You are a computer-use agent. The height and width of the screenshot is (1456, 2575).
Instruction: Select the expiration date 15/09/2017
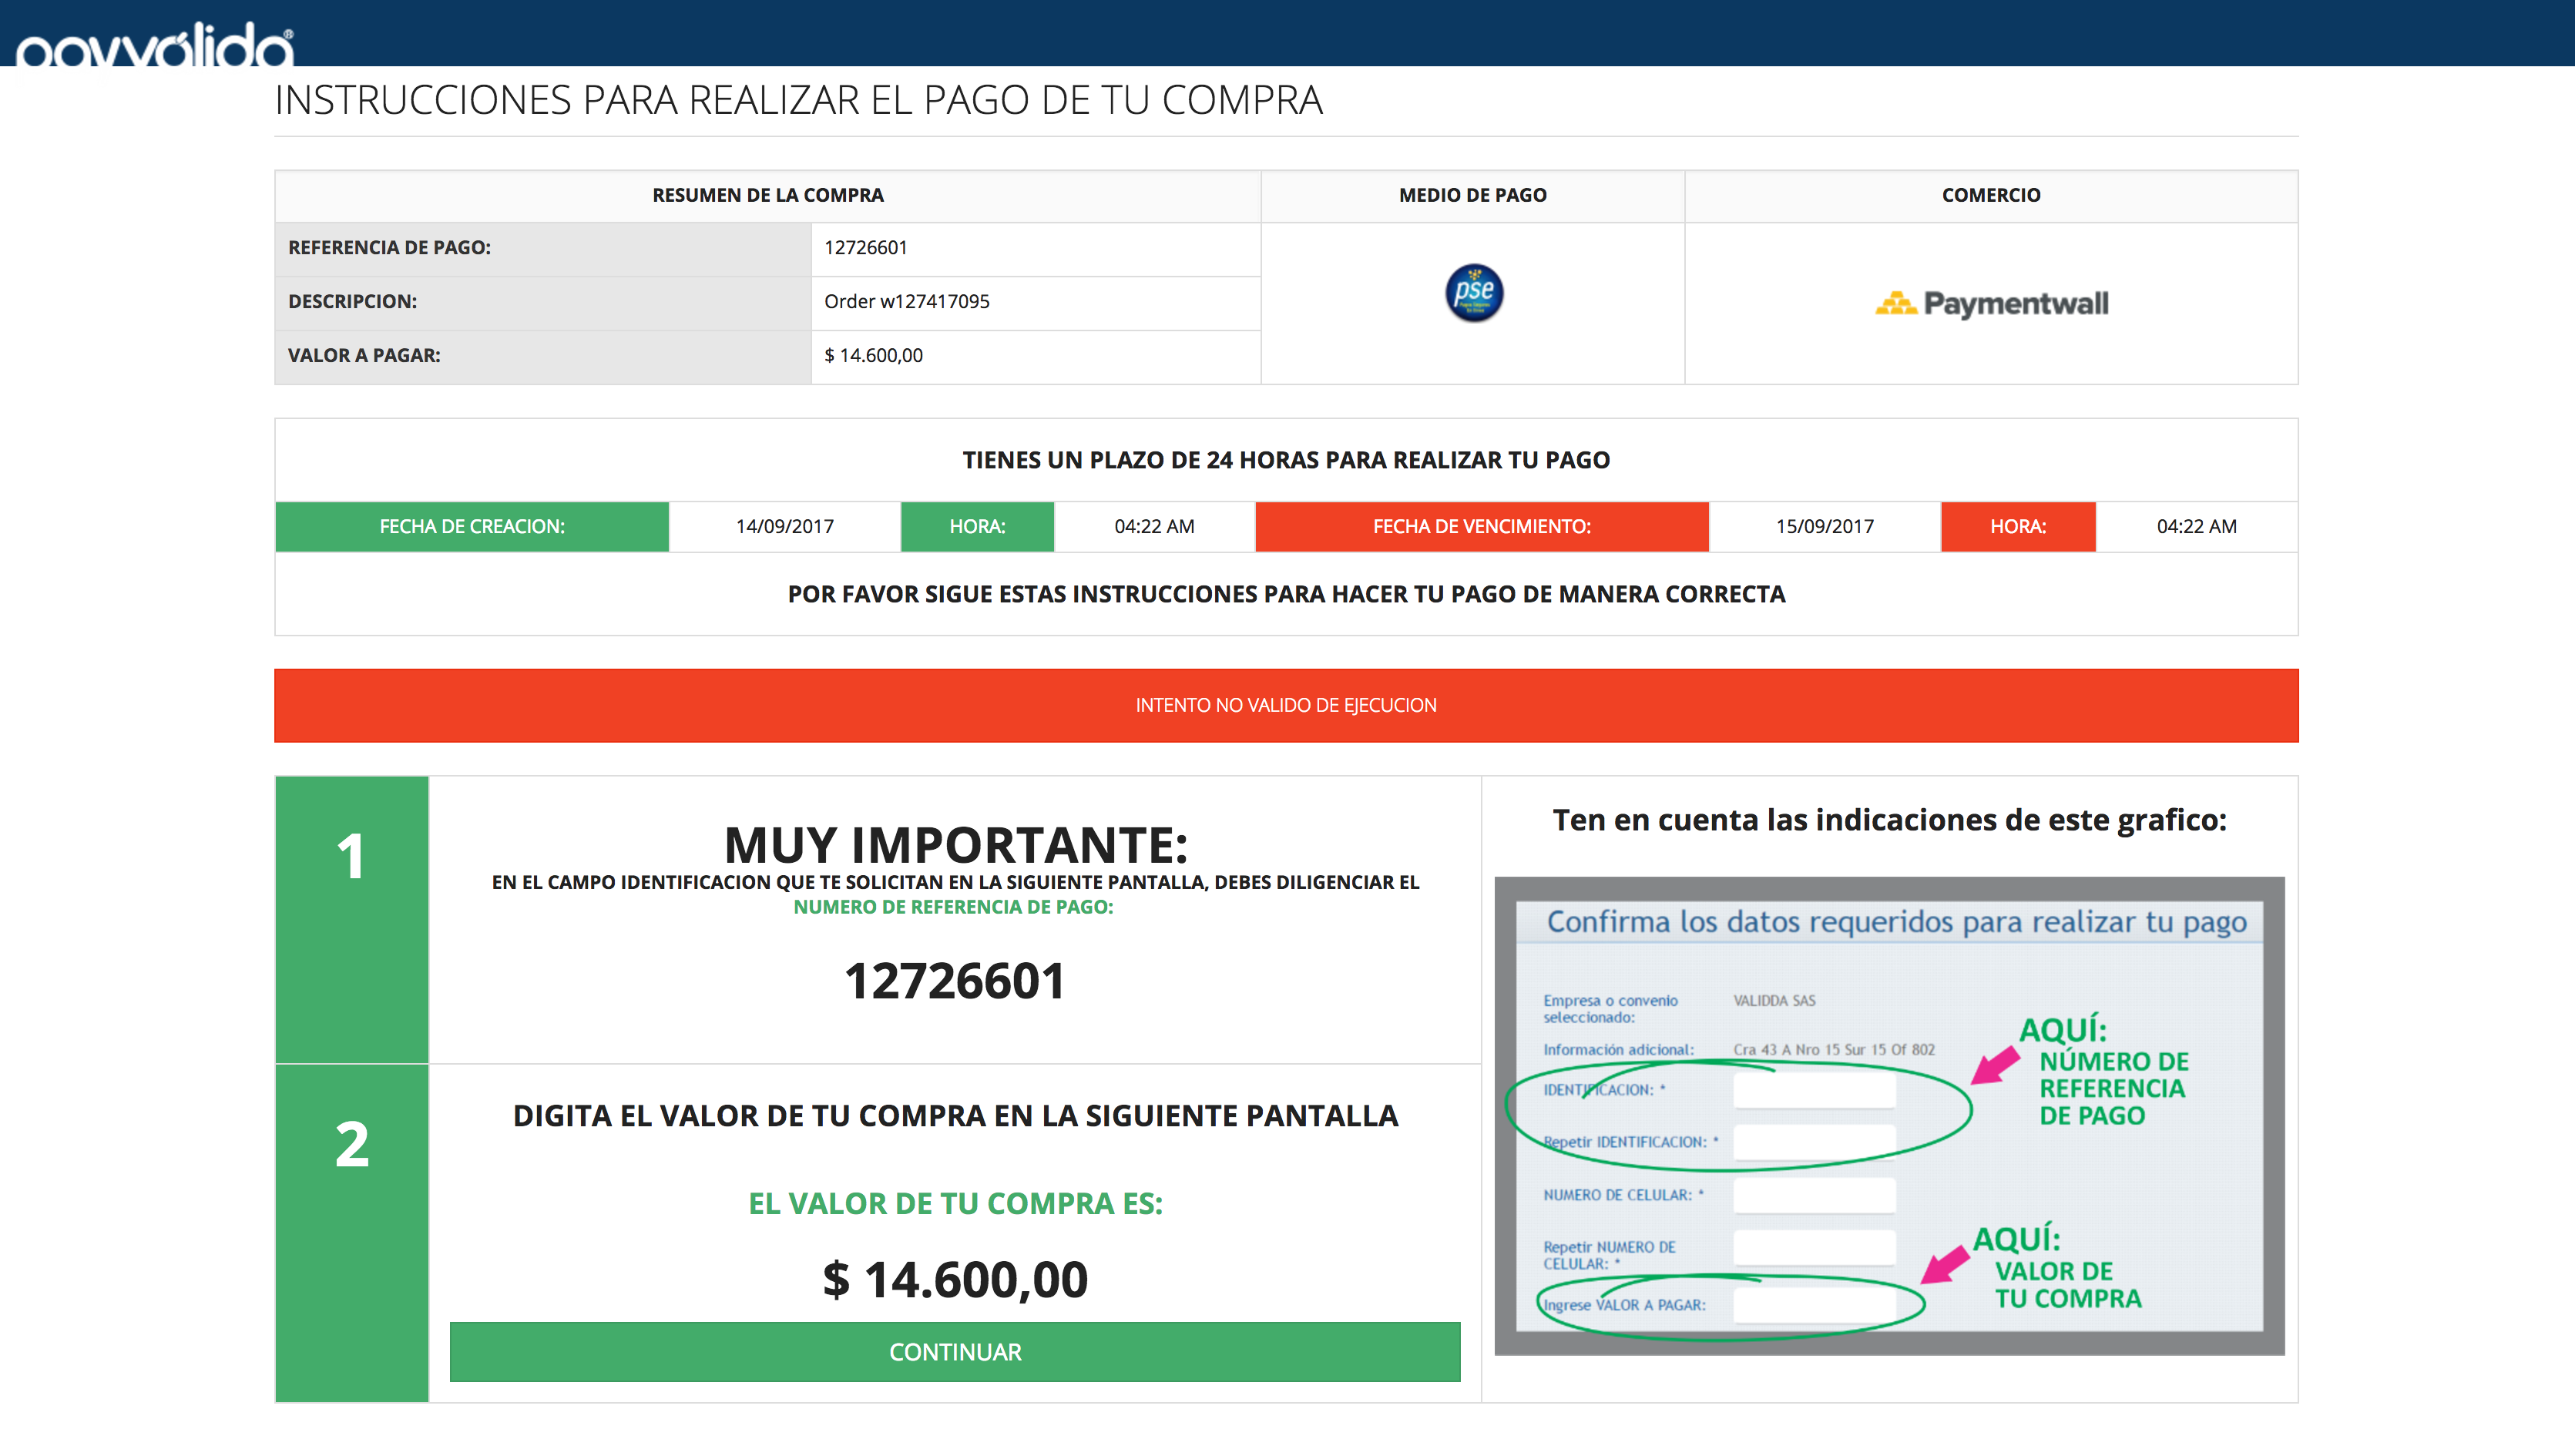click(x=1825, y=527)
